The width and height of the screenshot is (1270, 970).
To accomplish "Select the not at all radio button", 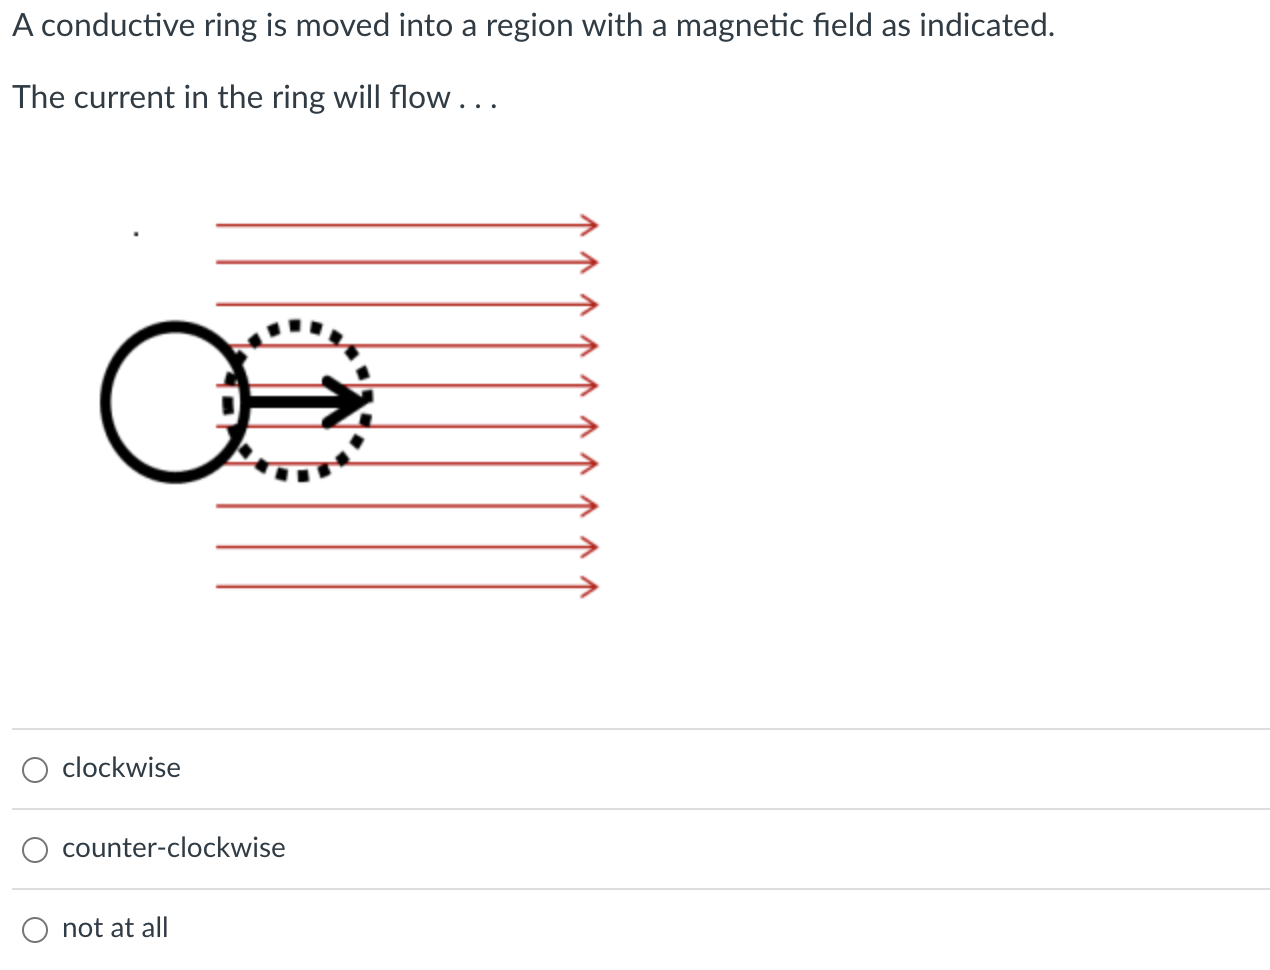I will pyautogui.click(x=35, y=929).
